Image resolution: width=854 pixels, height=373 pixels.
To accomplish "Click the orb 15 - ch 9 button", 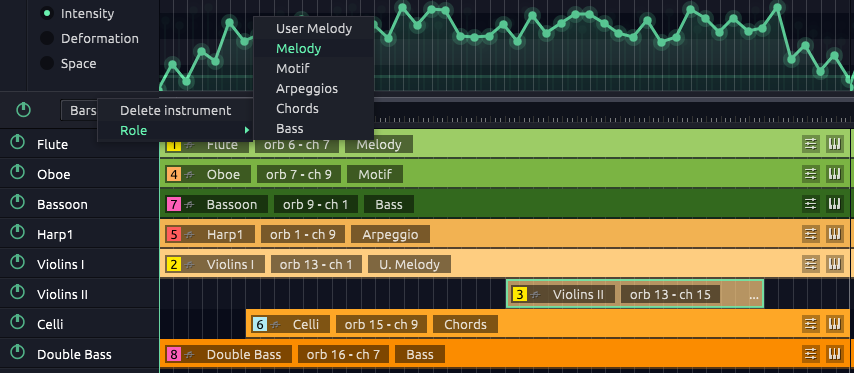I will click(381, 325).
